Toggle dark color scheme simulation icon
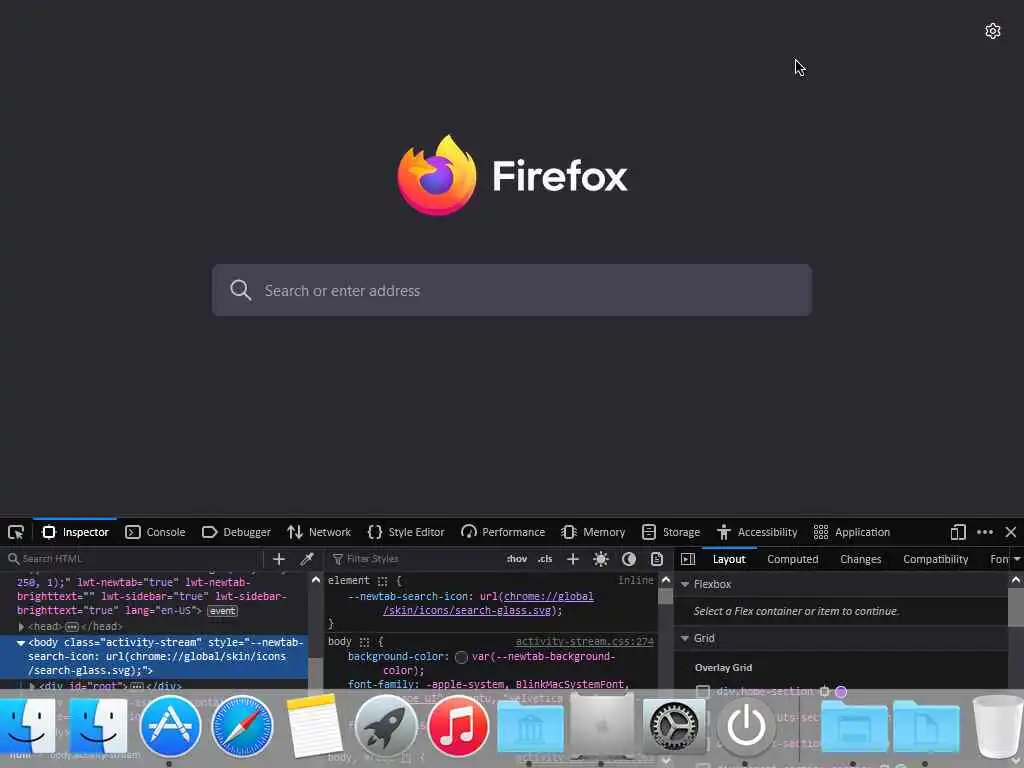Screen dimensions: 1024x768 (x=629, y=559)
